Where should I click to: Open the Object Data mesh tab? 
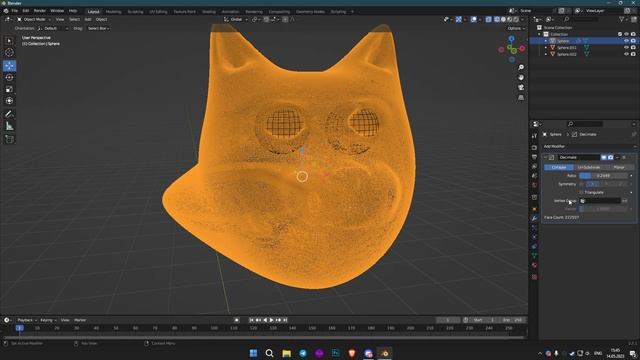pyautogui.click(x=534, y=256)
